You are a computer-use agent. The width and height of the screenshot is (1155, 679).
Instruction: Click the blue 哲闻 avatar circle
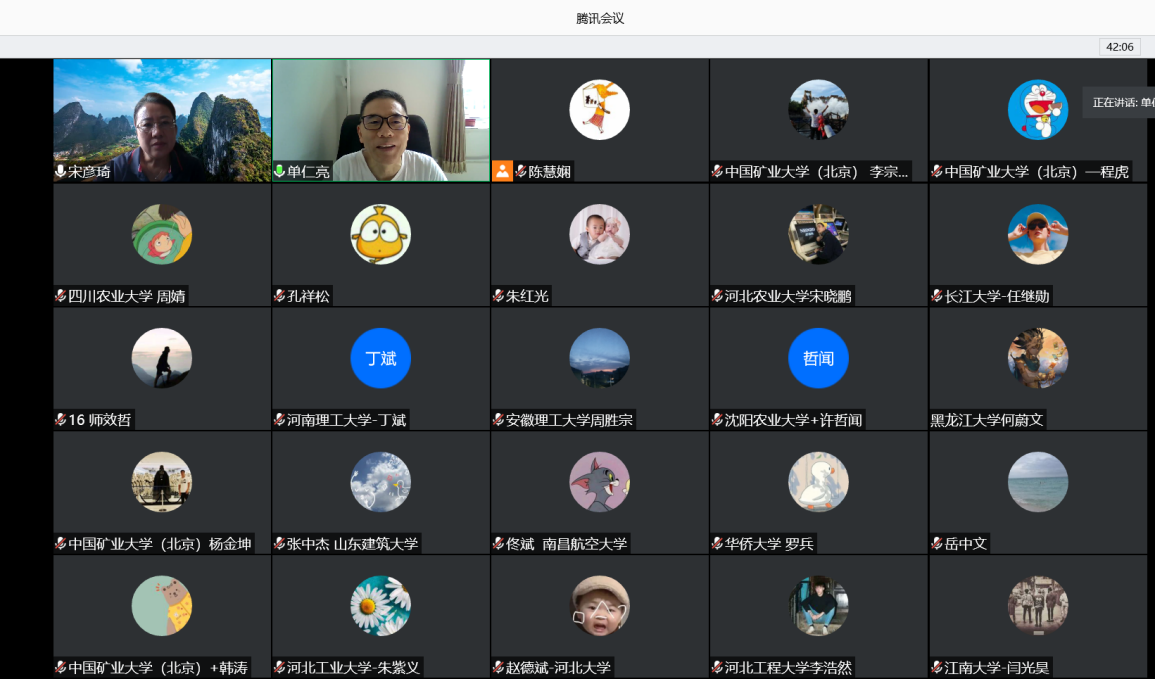click(x=818, y=358)
